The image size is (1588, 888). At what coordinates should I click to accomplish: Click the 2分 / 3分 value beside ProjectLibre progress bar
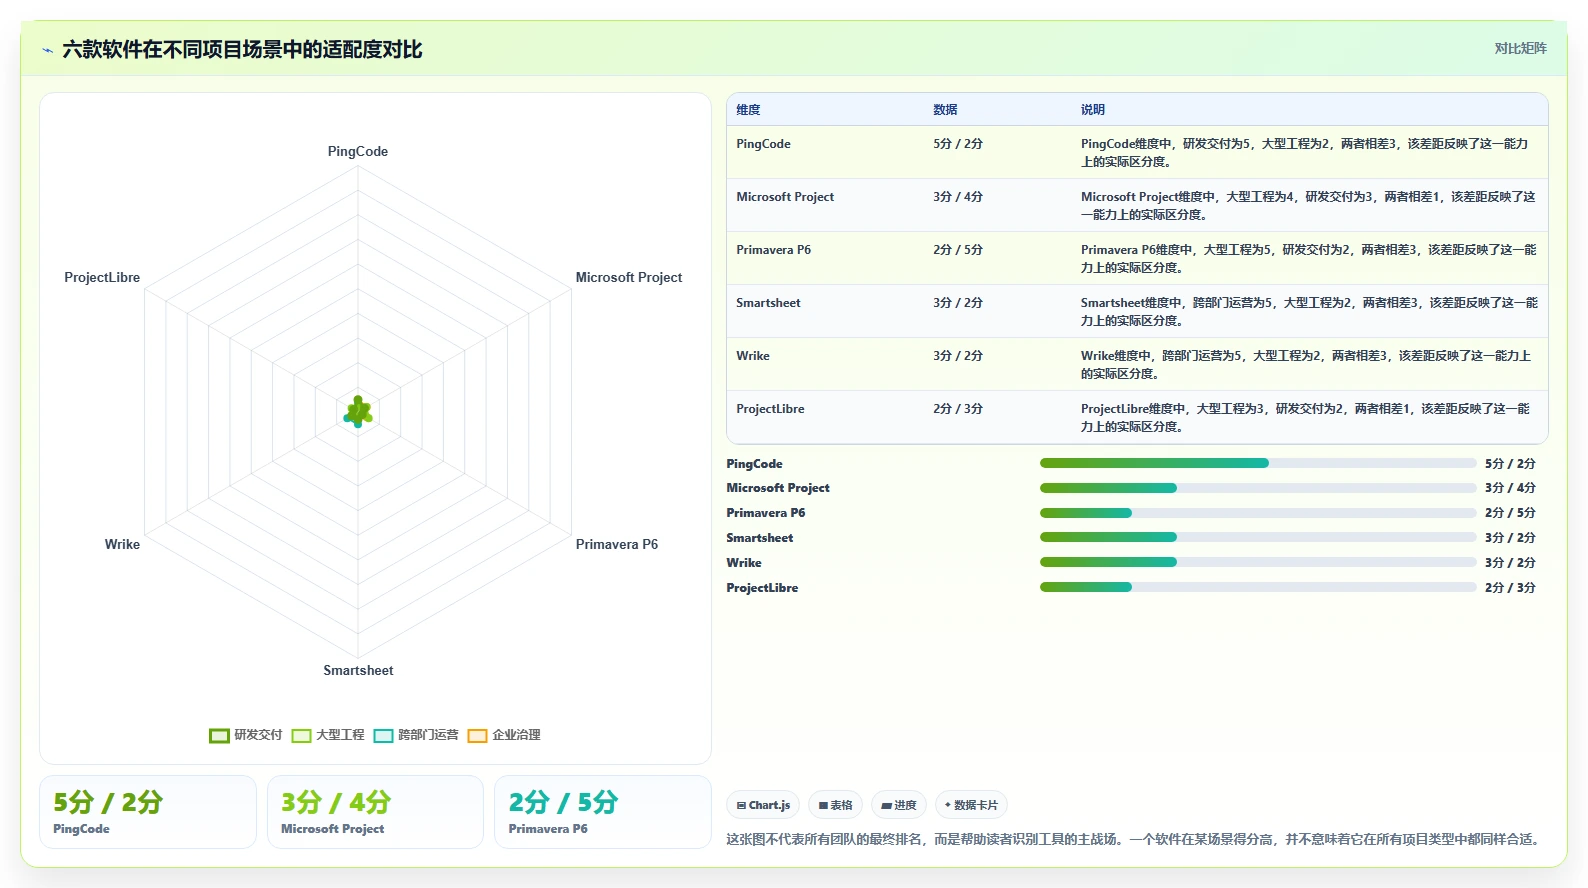tap(1510, 588)
